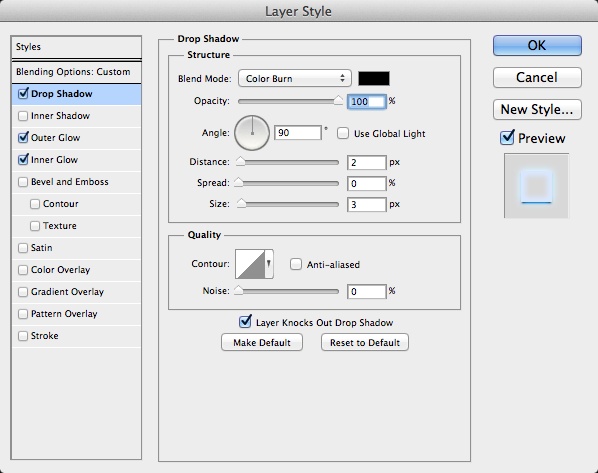Open the Inner Glow settings row
The image size is (598, 473).
77,160
